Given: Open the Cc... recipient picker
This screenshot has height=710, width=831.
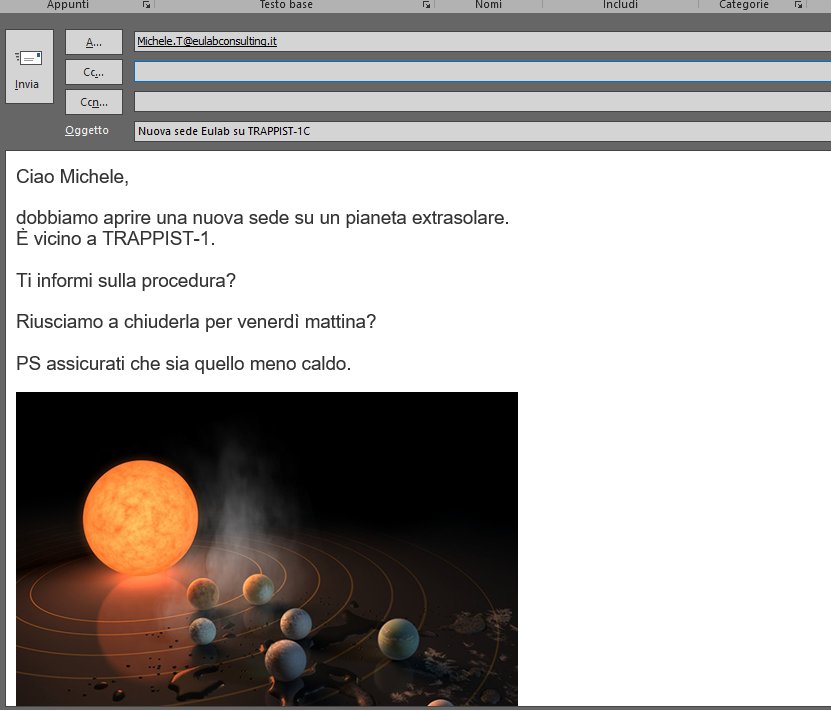Looking at the screenshot, I should 93,71.
